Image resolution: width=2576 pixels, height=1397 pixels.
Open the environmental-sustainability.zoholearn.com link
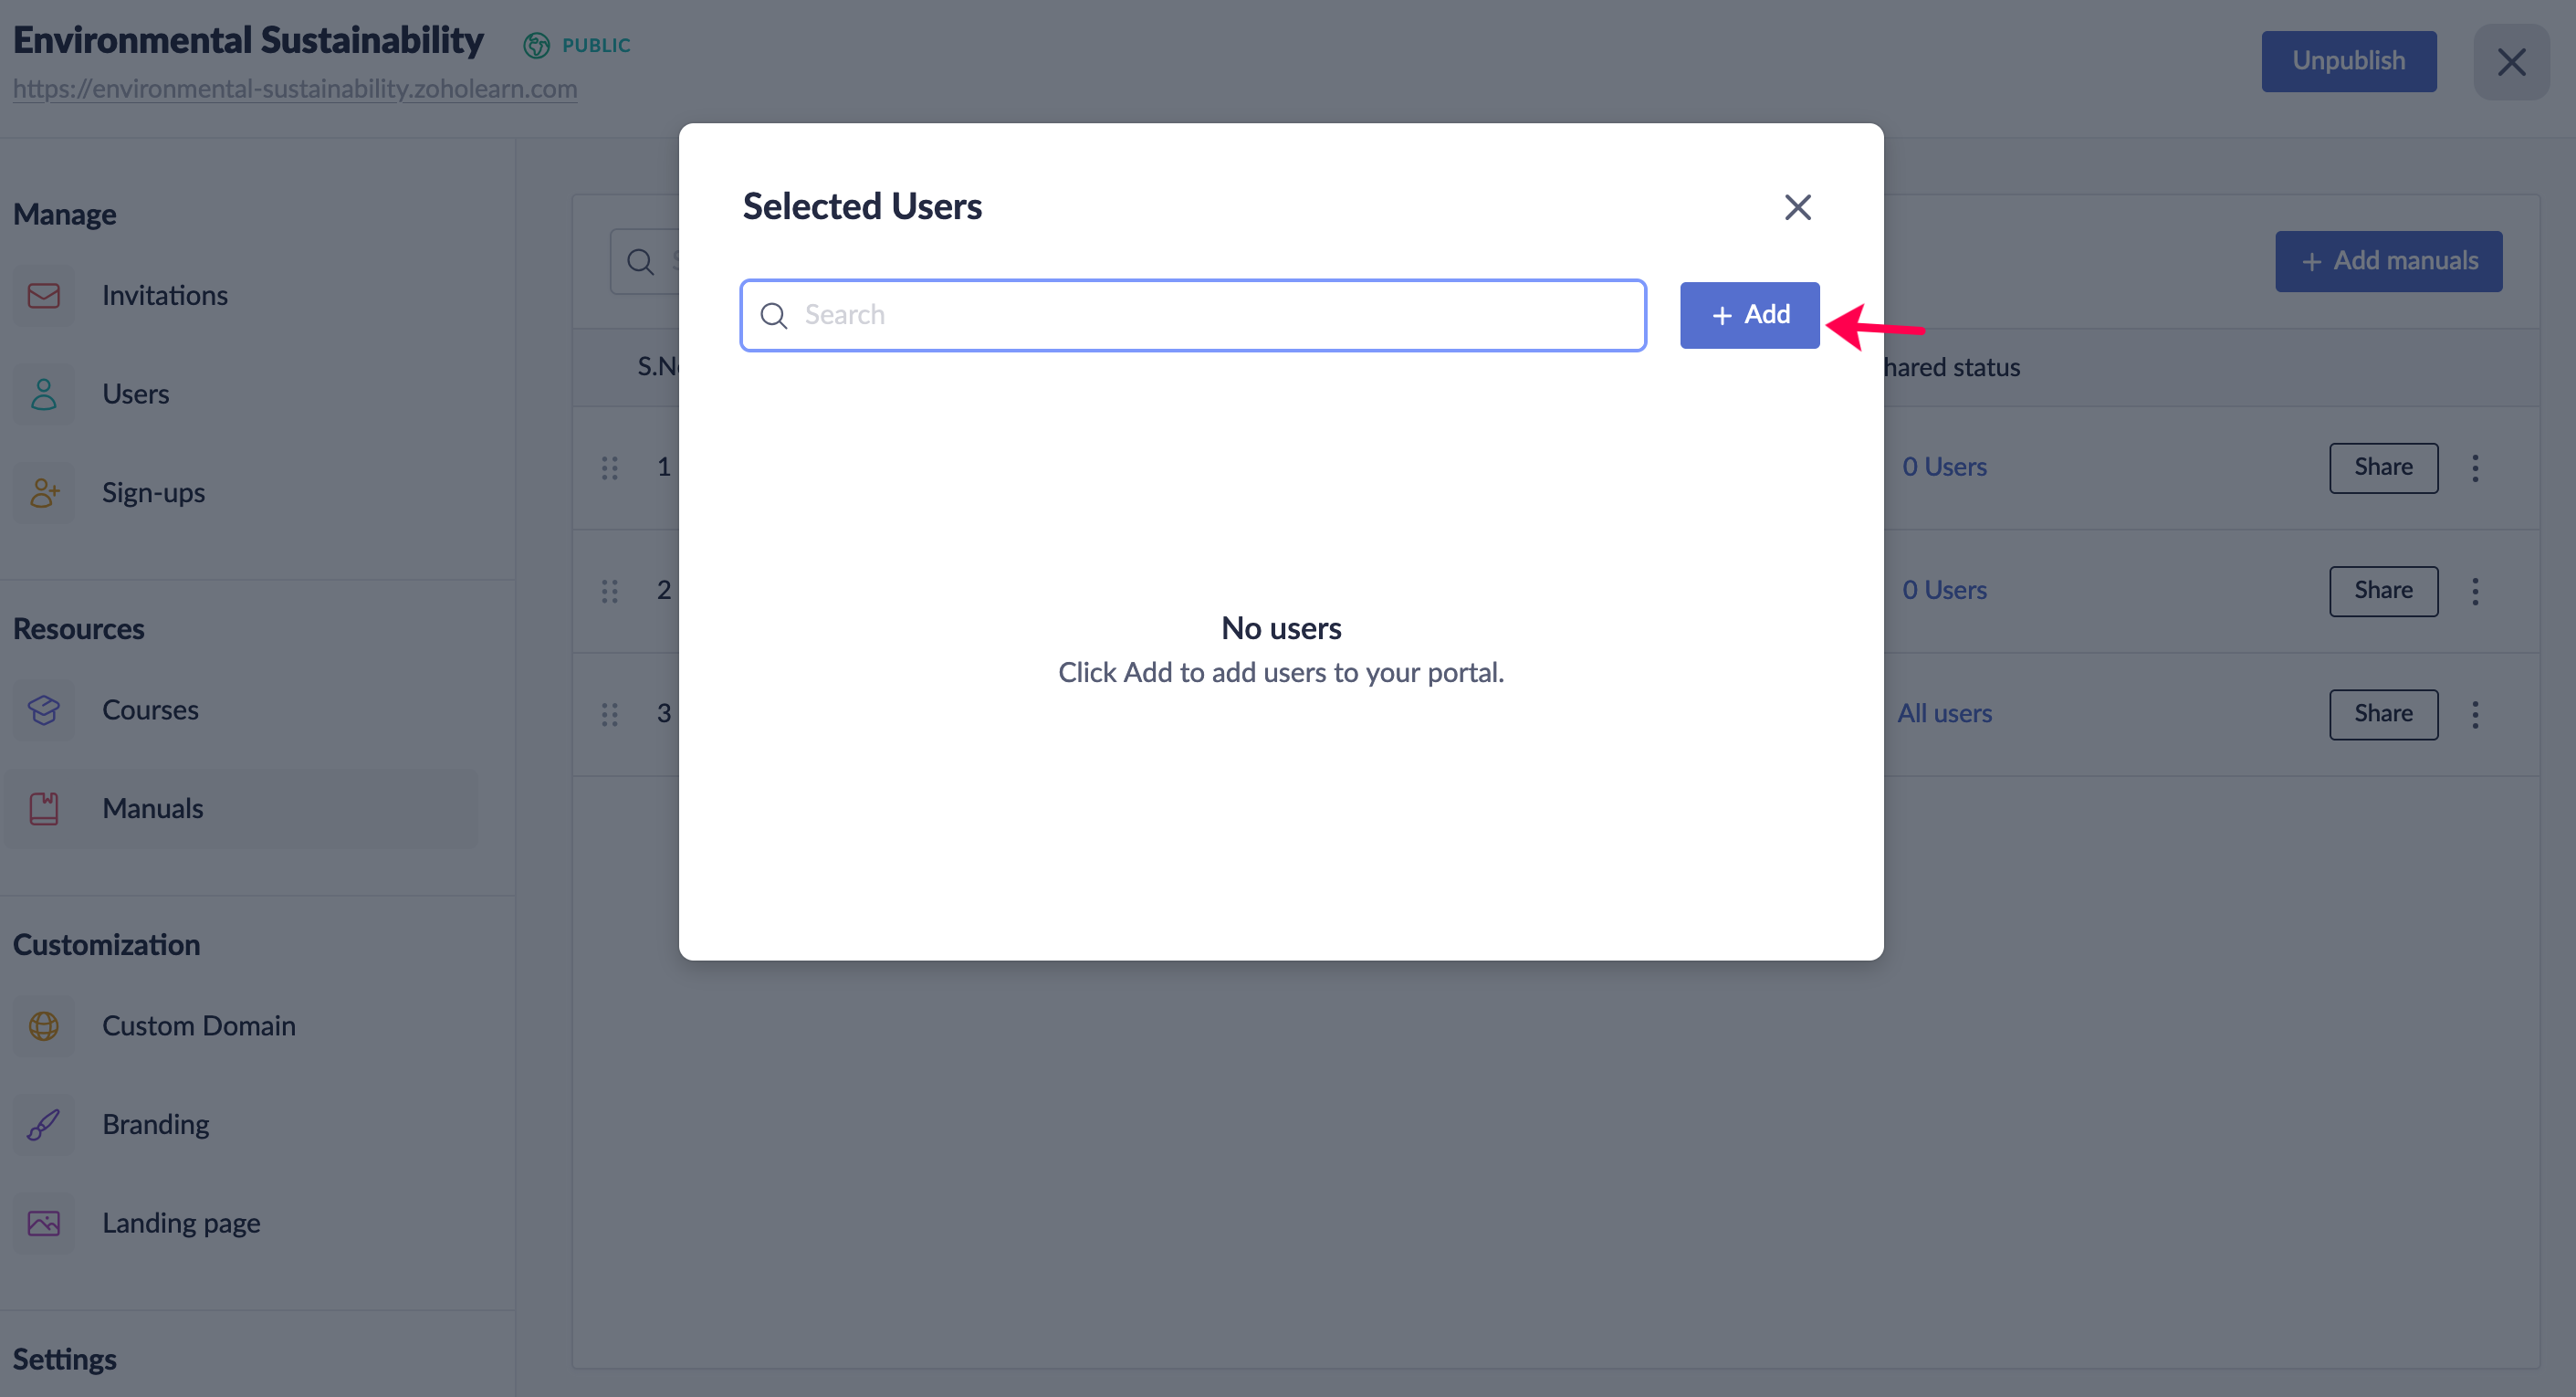pos(295,88)
